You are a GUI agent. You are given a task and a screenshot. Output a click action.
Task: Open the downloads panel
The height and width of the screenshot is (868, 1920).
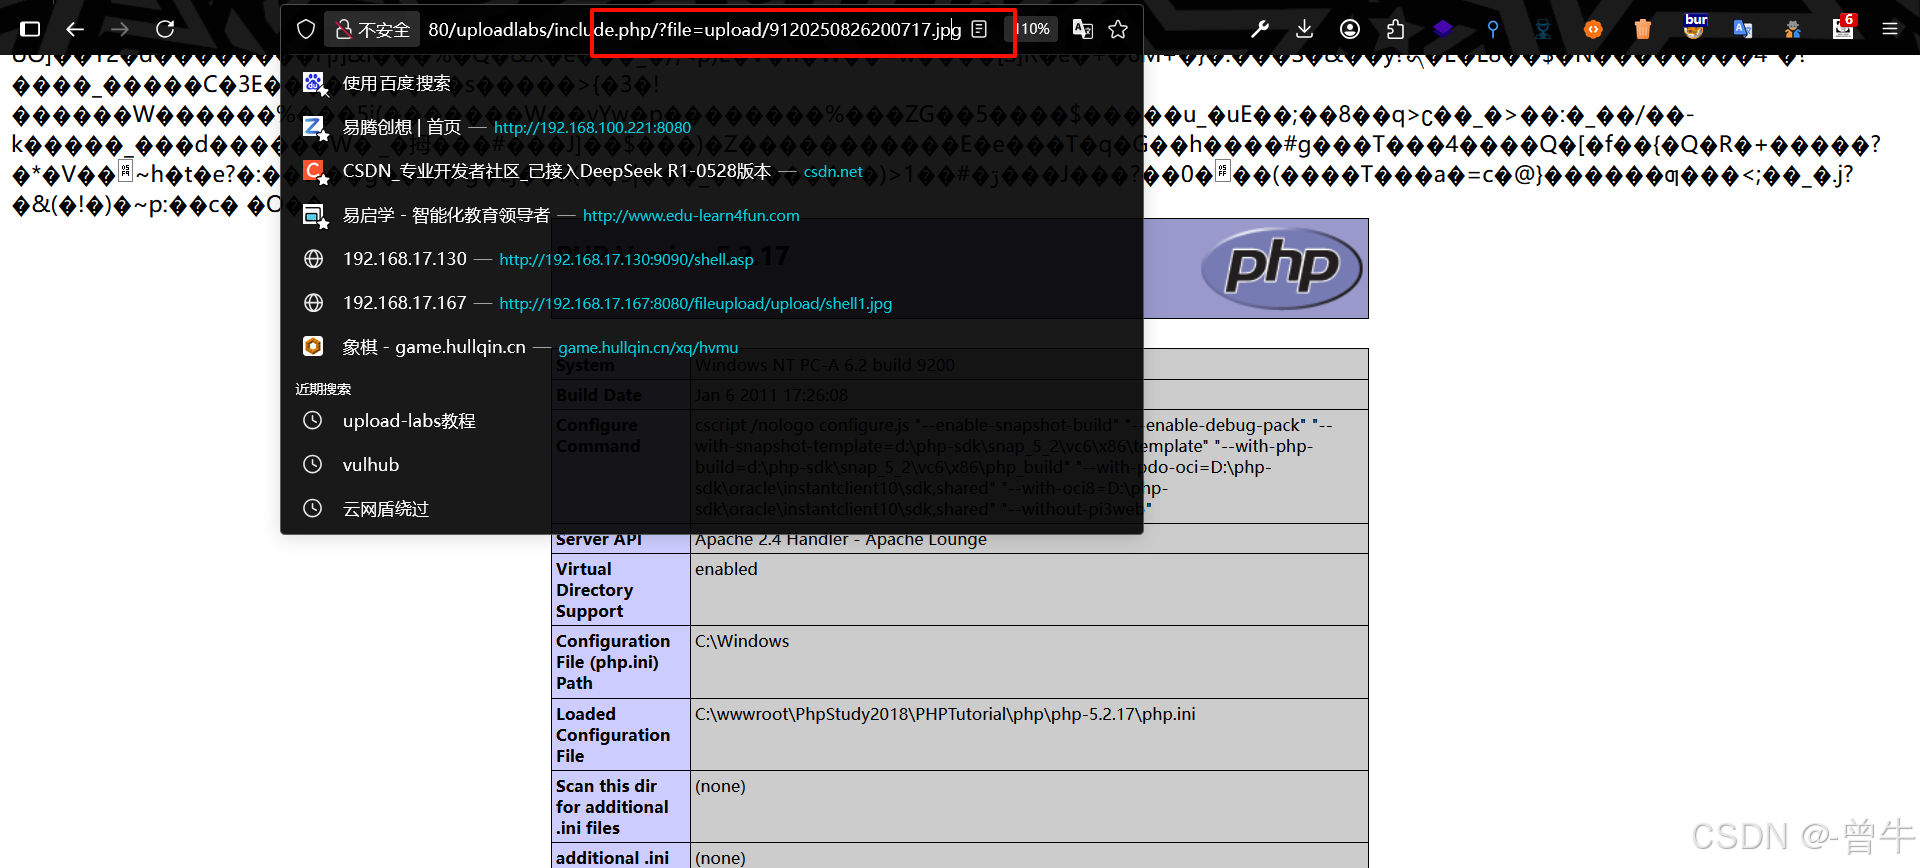coord(1304,29)
